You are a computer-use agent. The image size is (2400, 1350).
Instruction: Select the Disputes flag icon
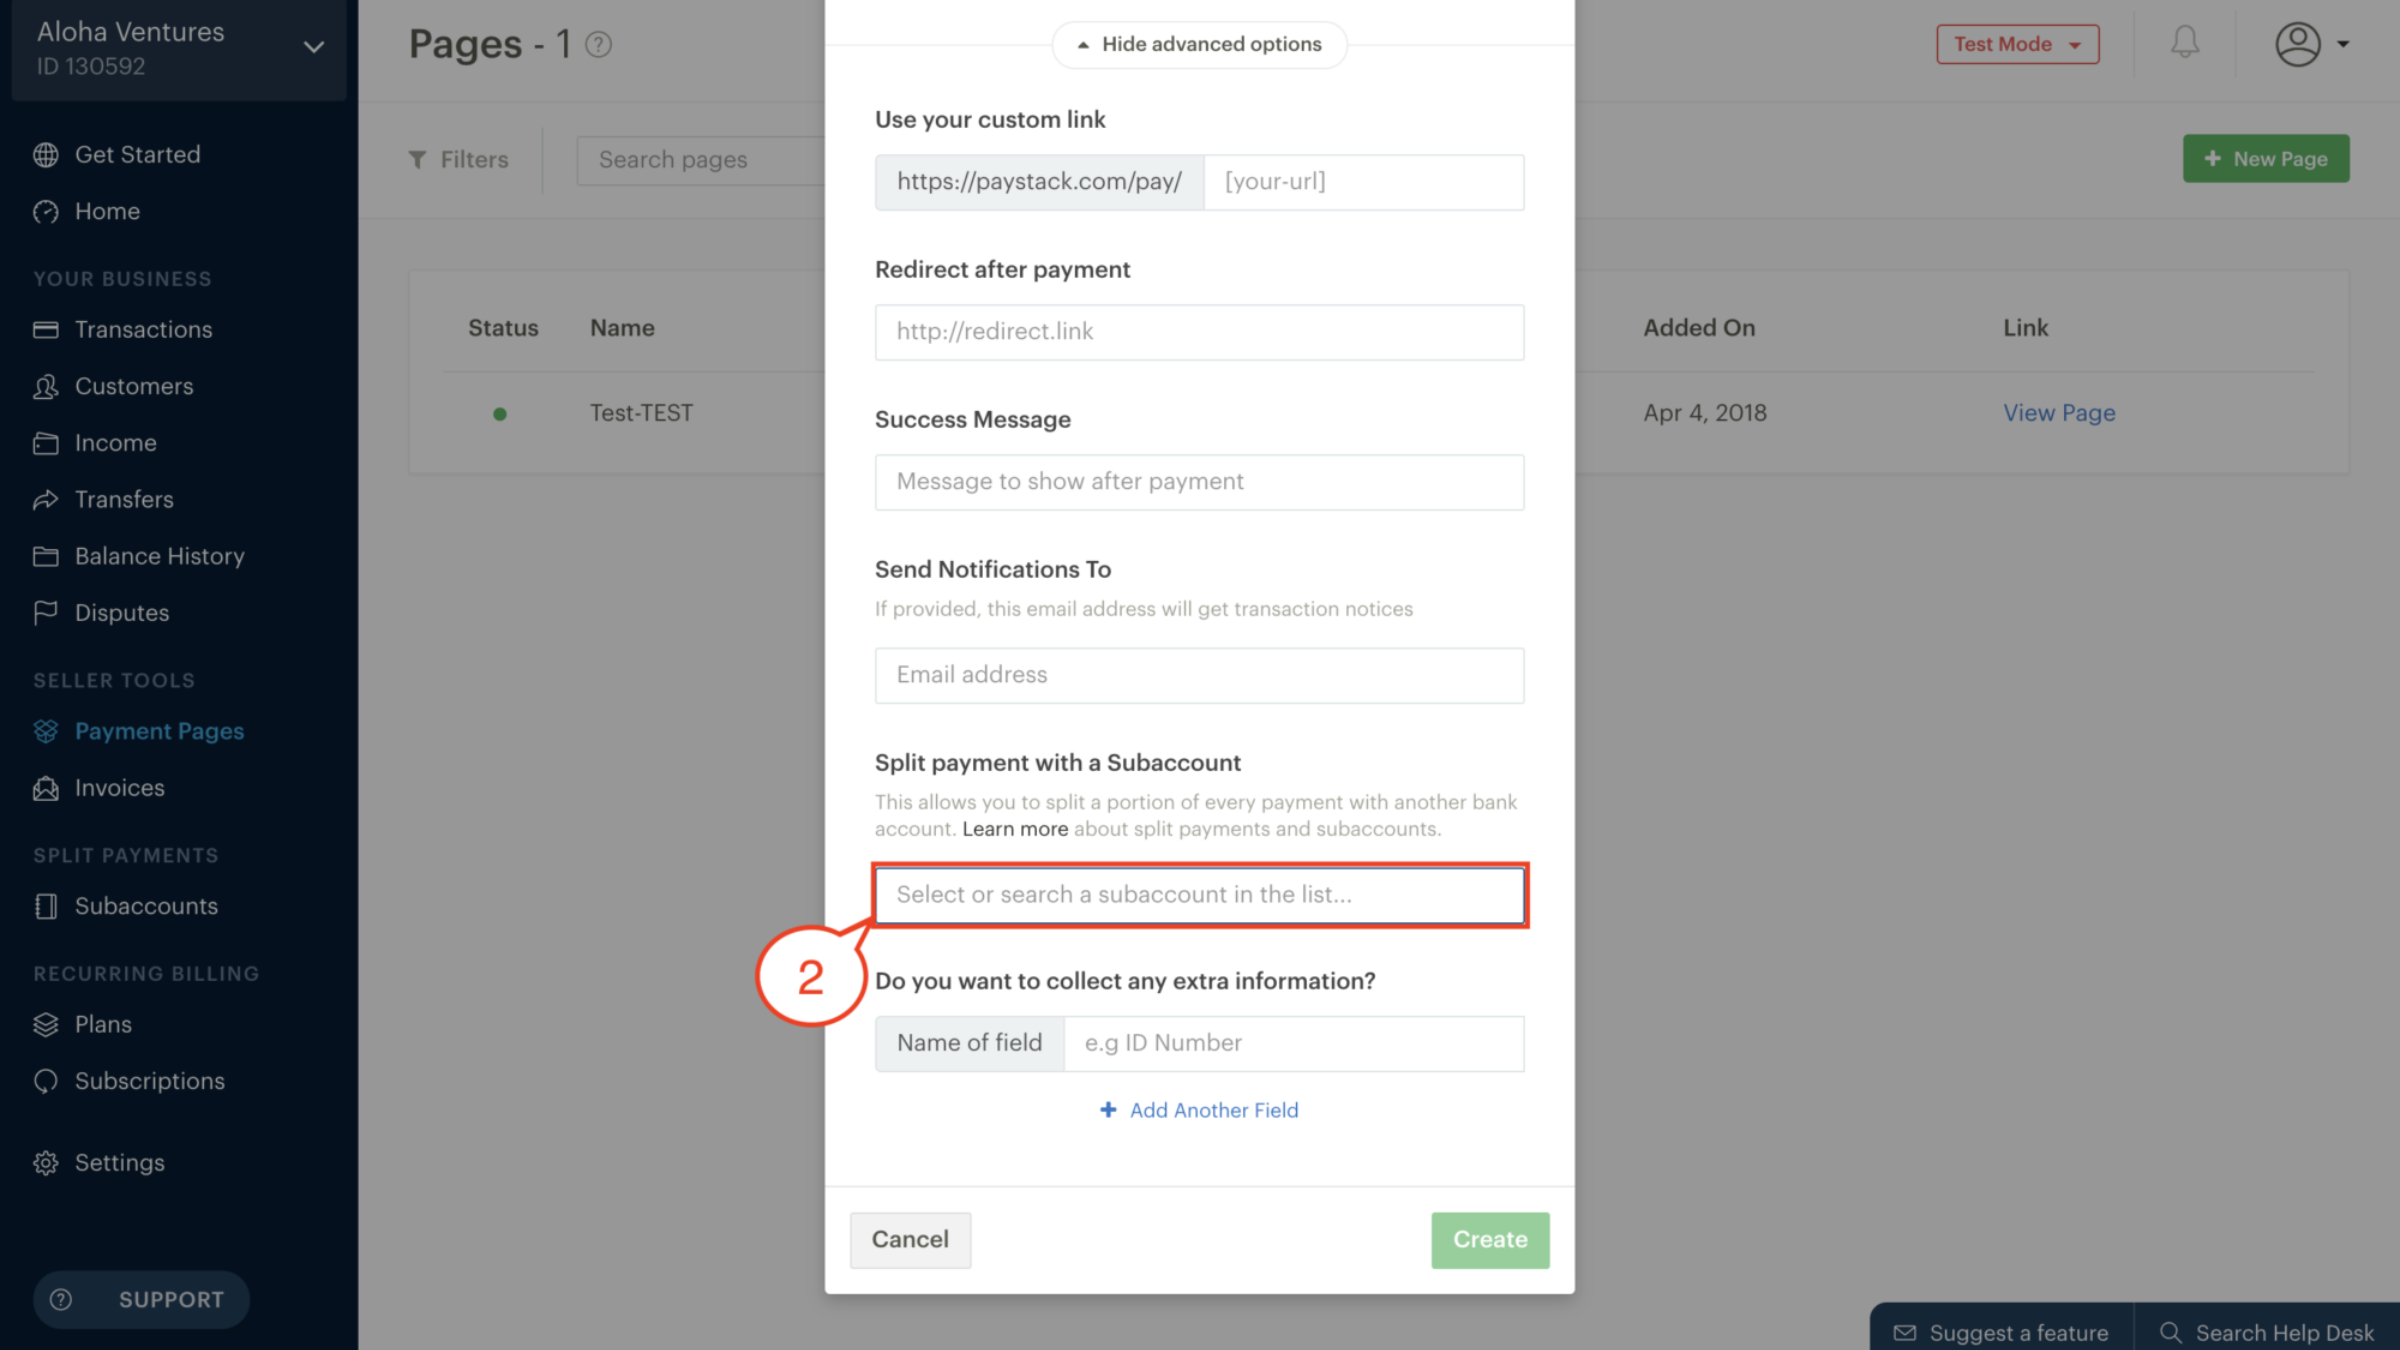46,612
